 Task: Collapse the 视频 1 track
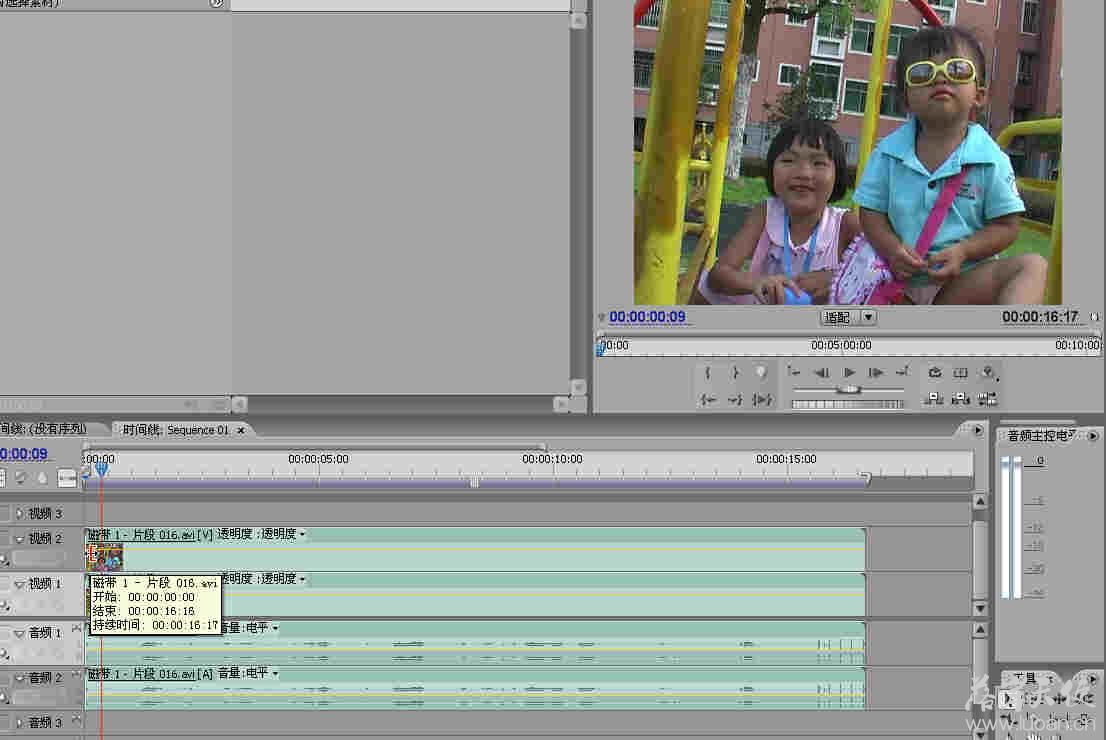[19, 585]
